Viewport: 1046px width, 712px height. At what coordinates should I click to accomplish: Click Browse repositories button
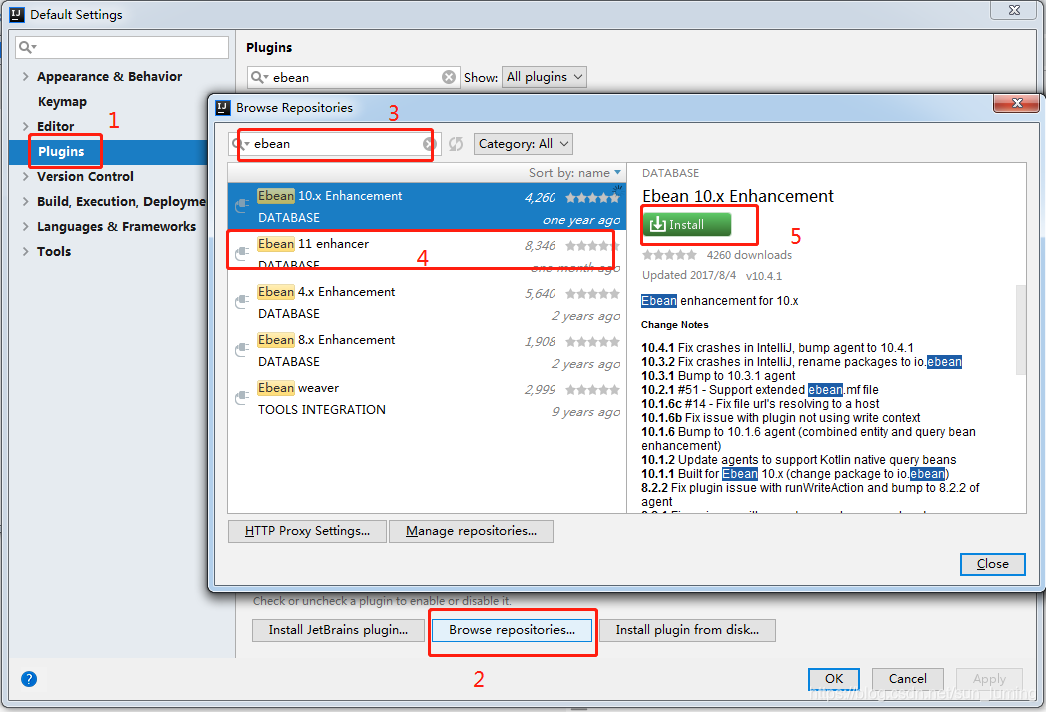(512, 630)
